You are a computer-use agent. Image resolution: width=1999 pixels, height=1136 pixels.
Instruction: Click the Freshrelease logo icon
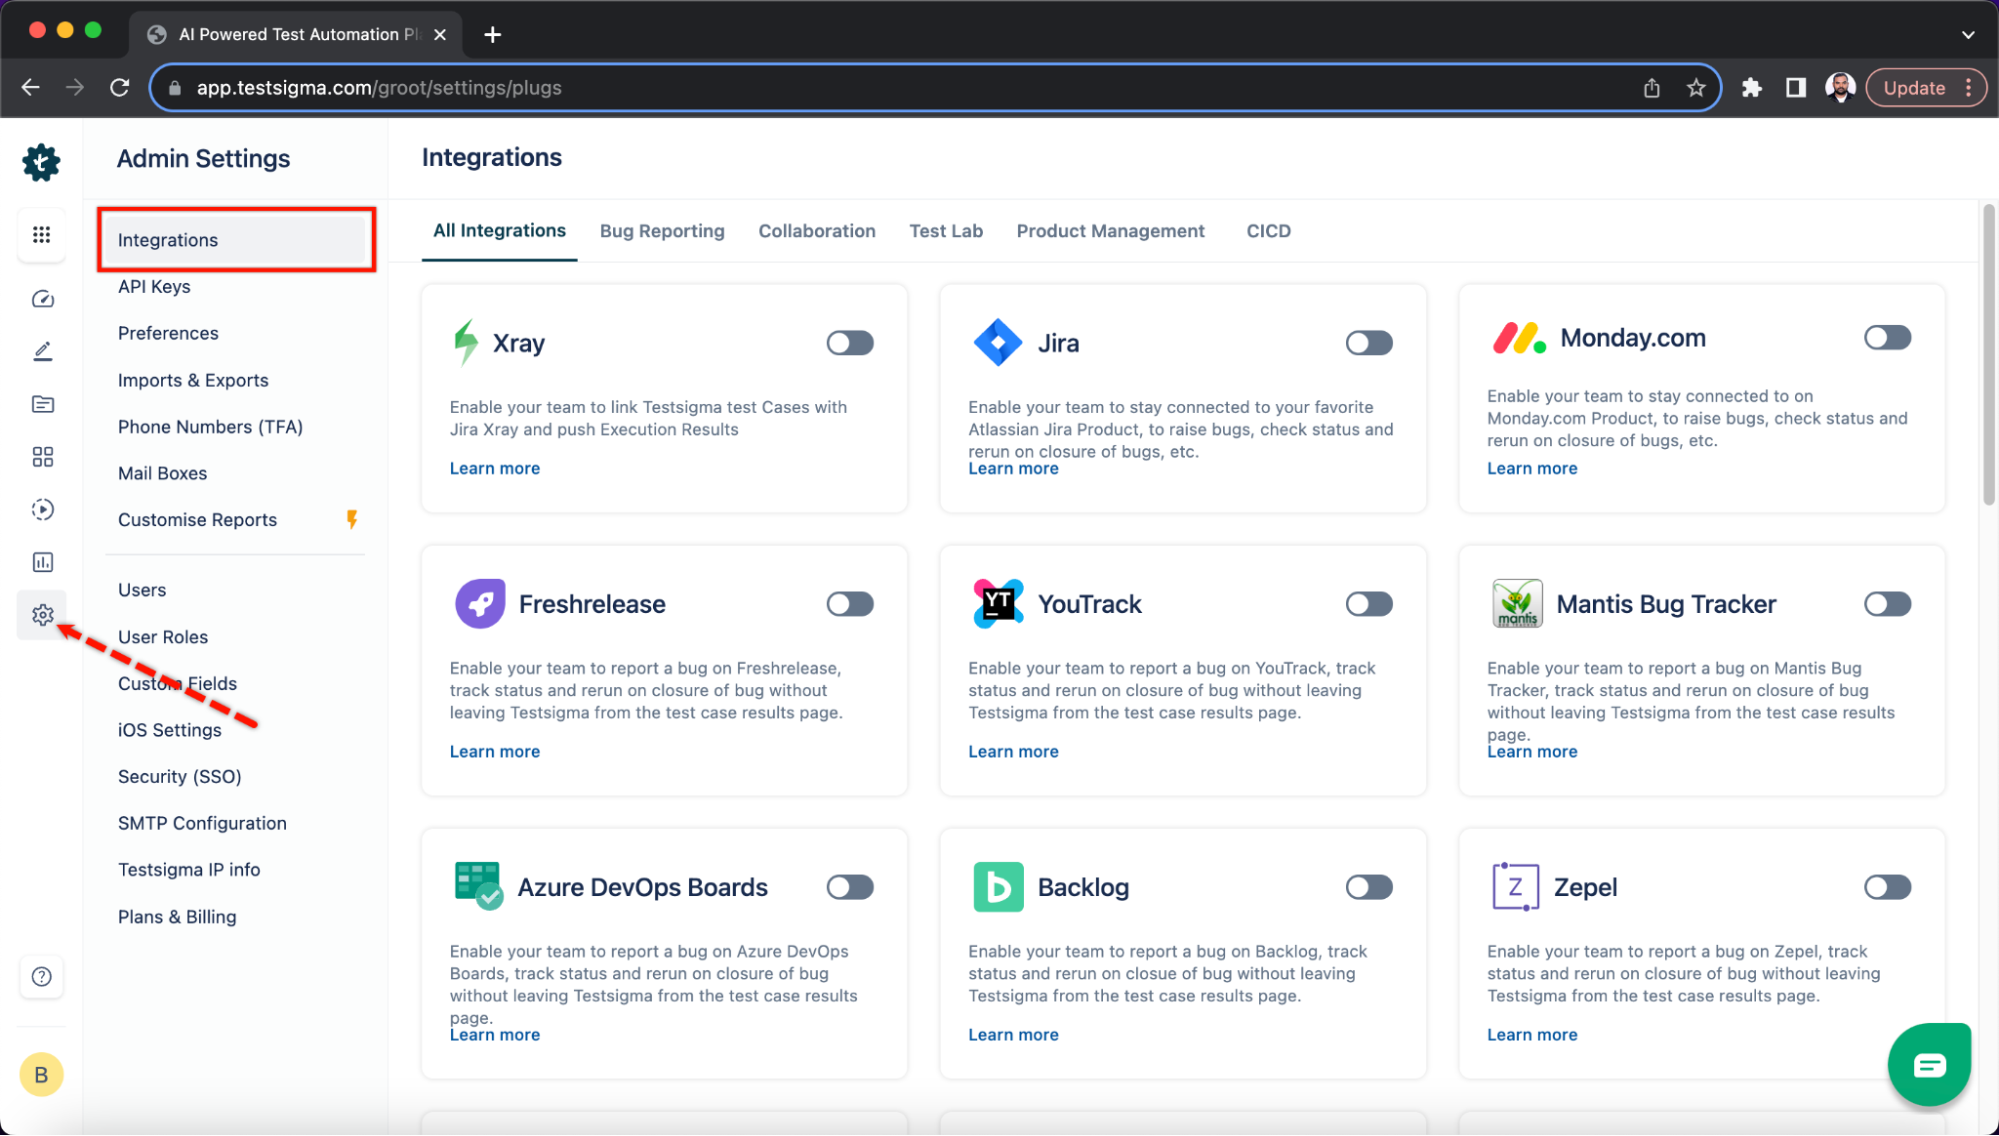pyautogui.click(x=480, y=604)
